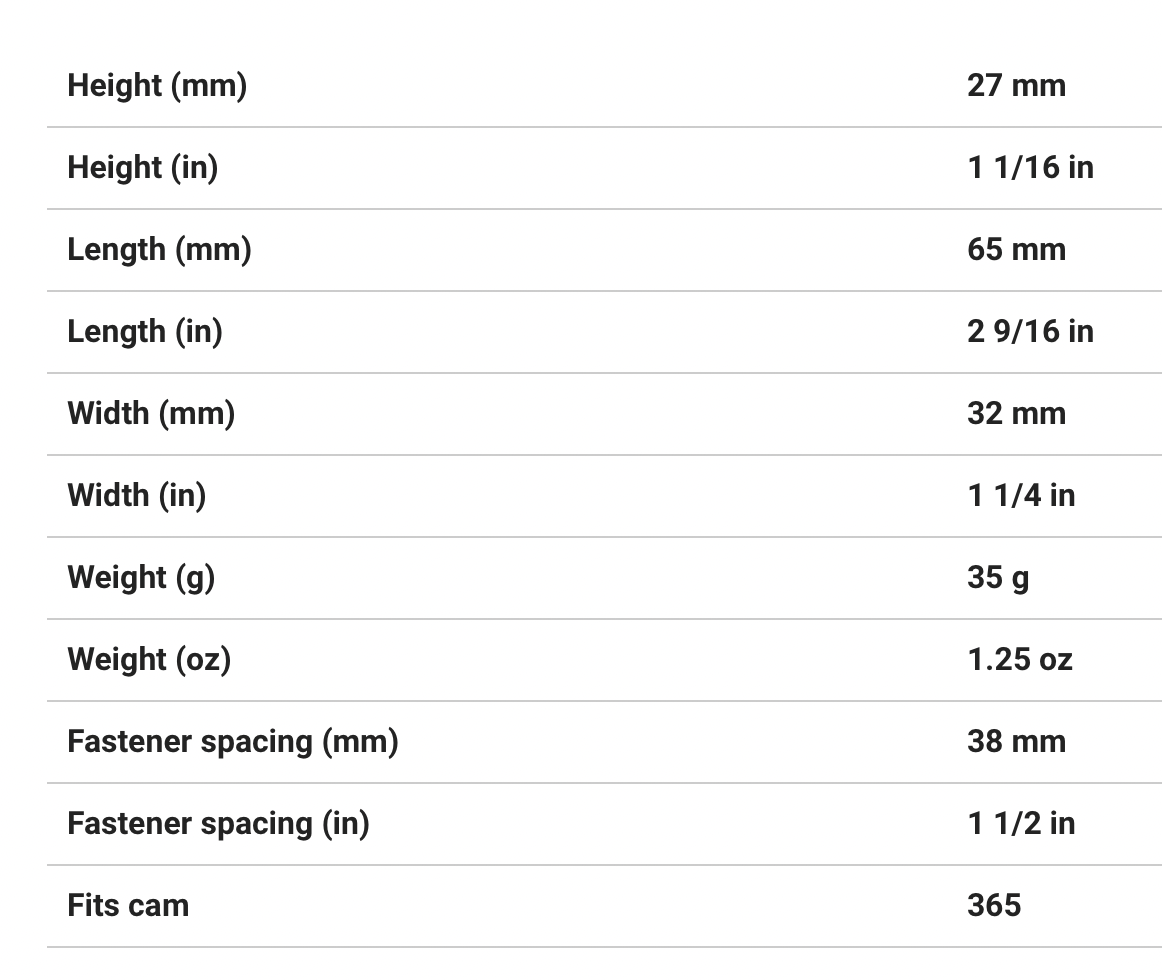
Task: Click the Height (in) label
Action: coord(142,168)
